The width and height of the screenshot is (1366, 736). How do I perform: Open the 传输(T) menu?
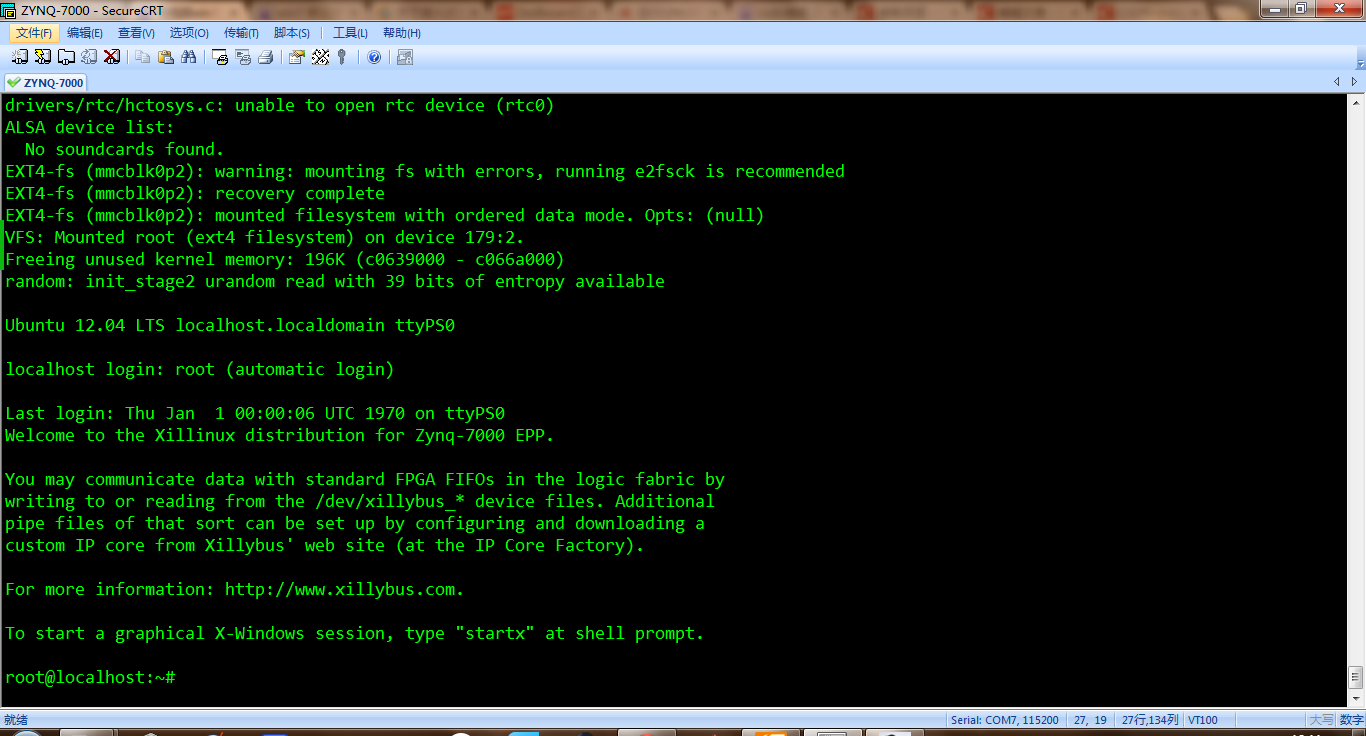[241, 33]
